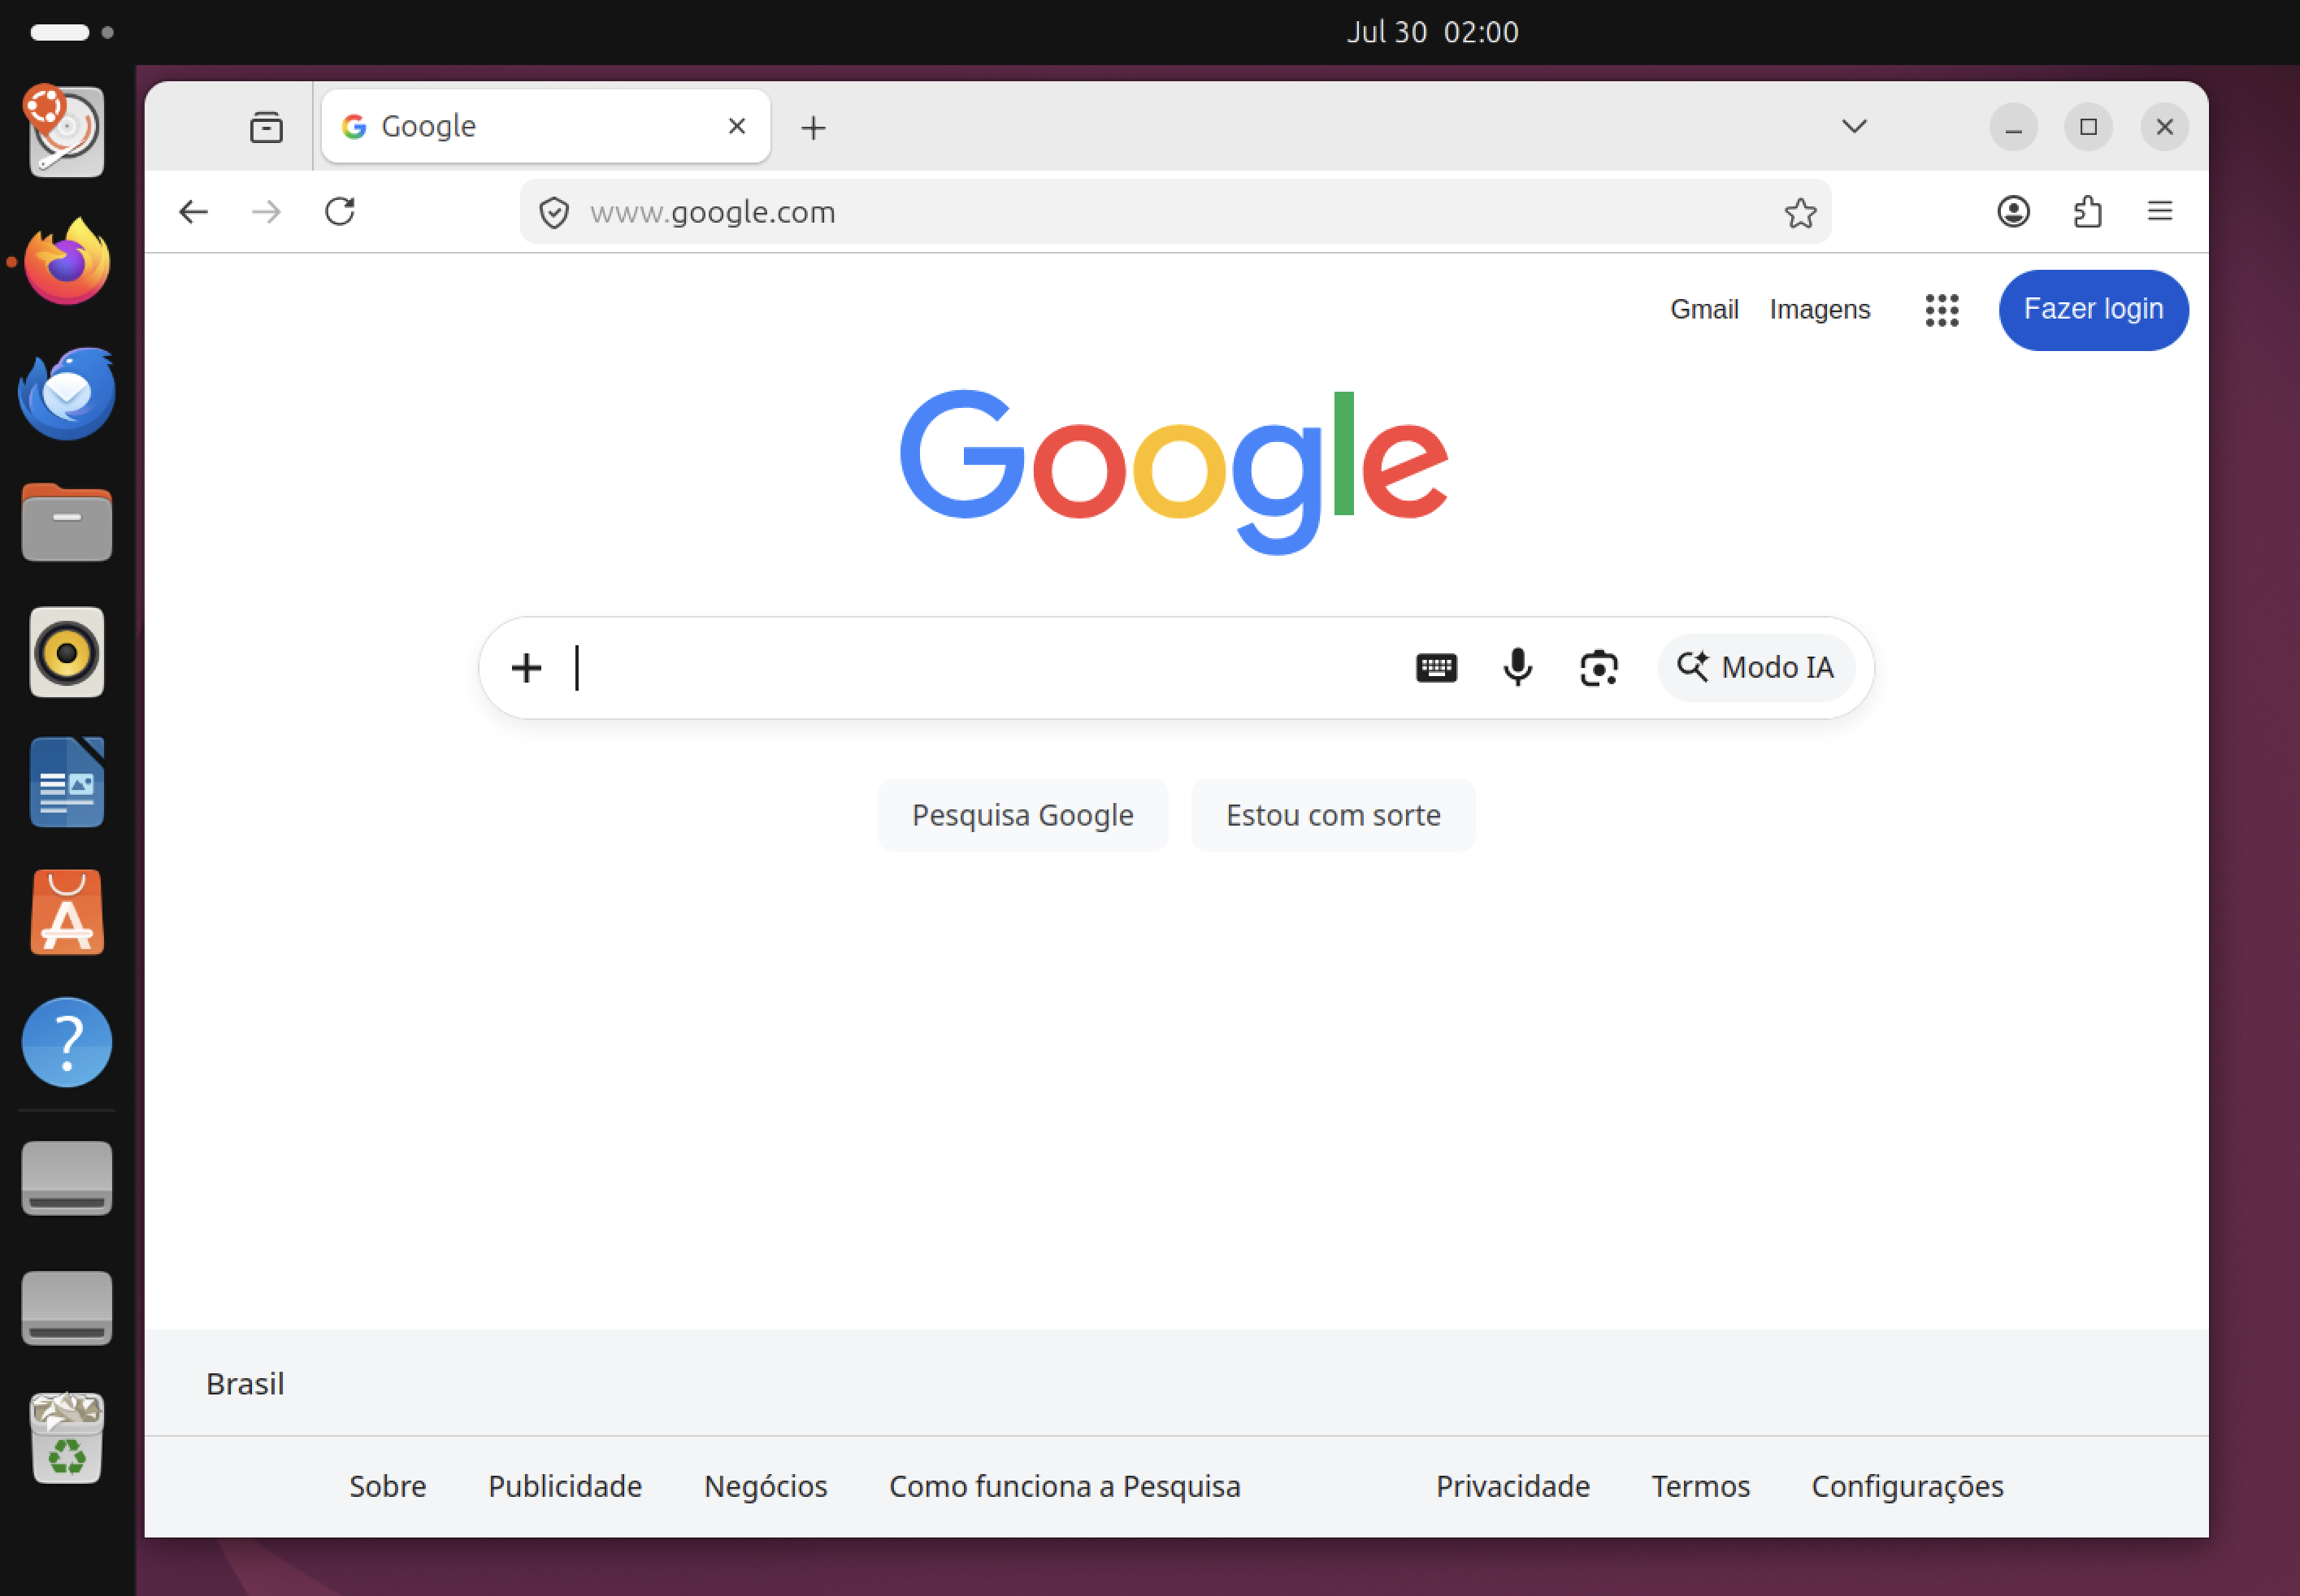This screenshot has width=2300, height=1596.
Task: Open the Firefox account icon
Action: pyautogui.click(x=2013, y=212)
